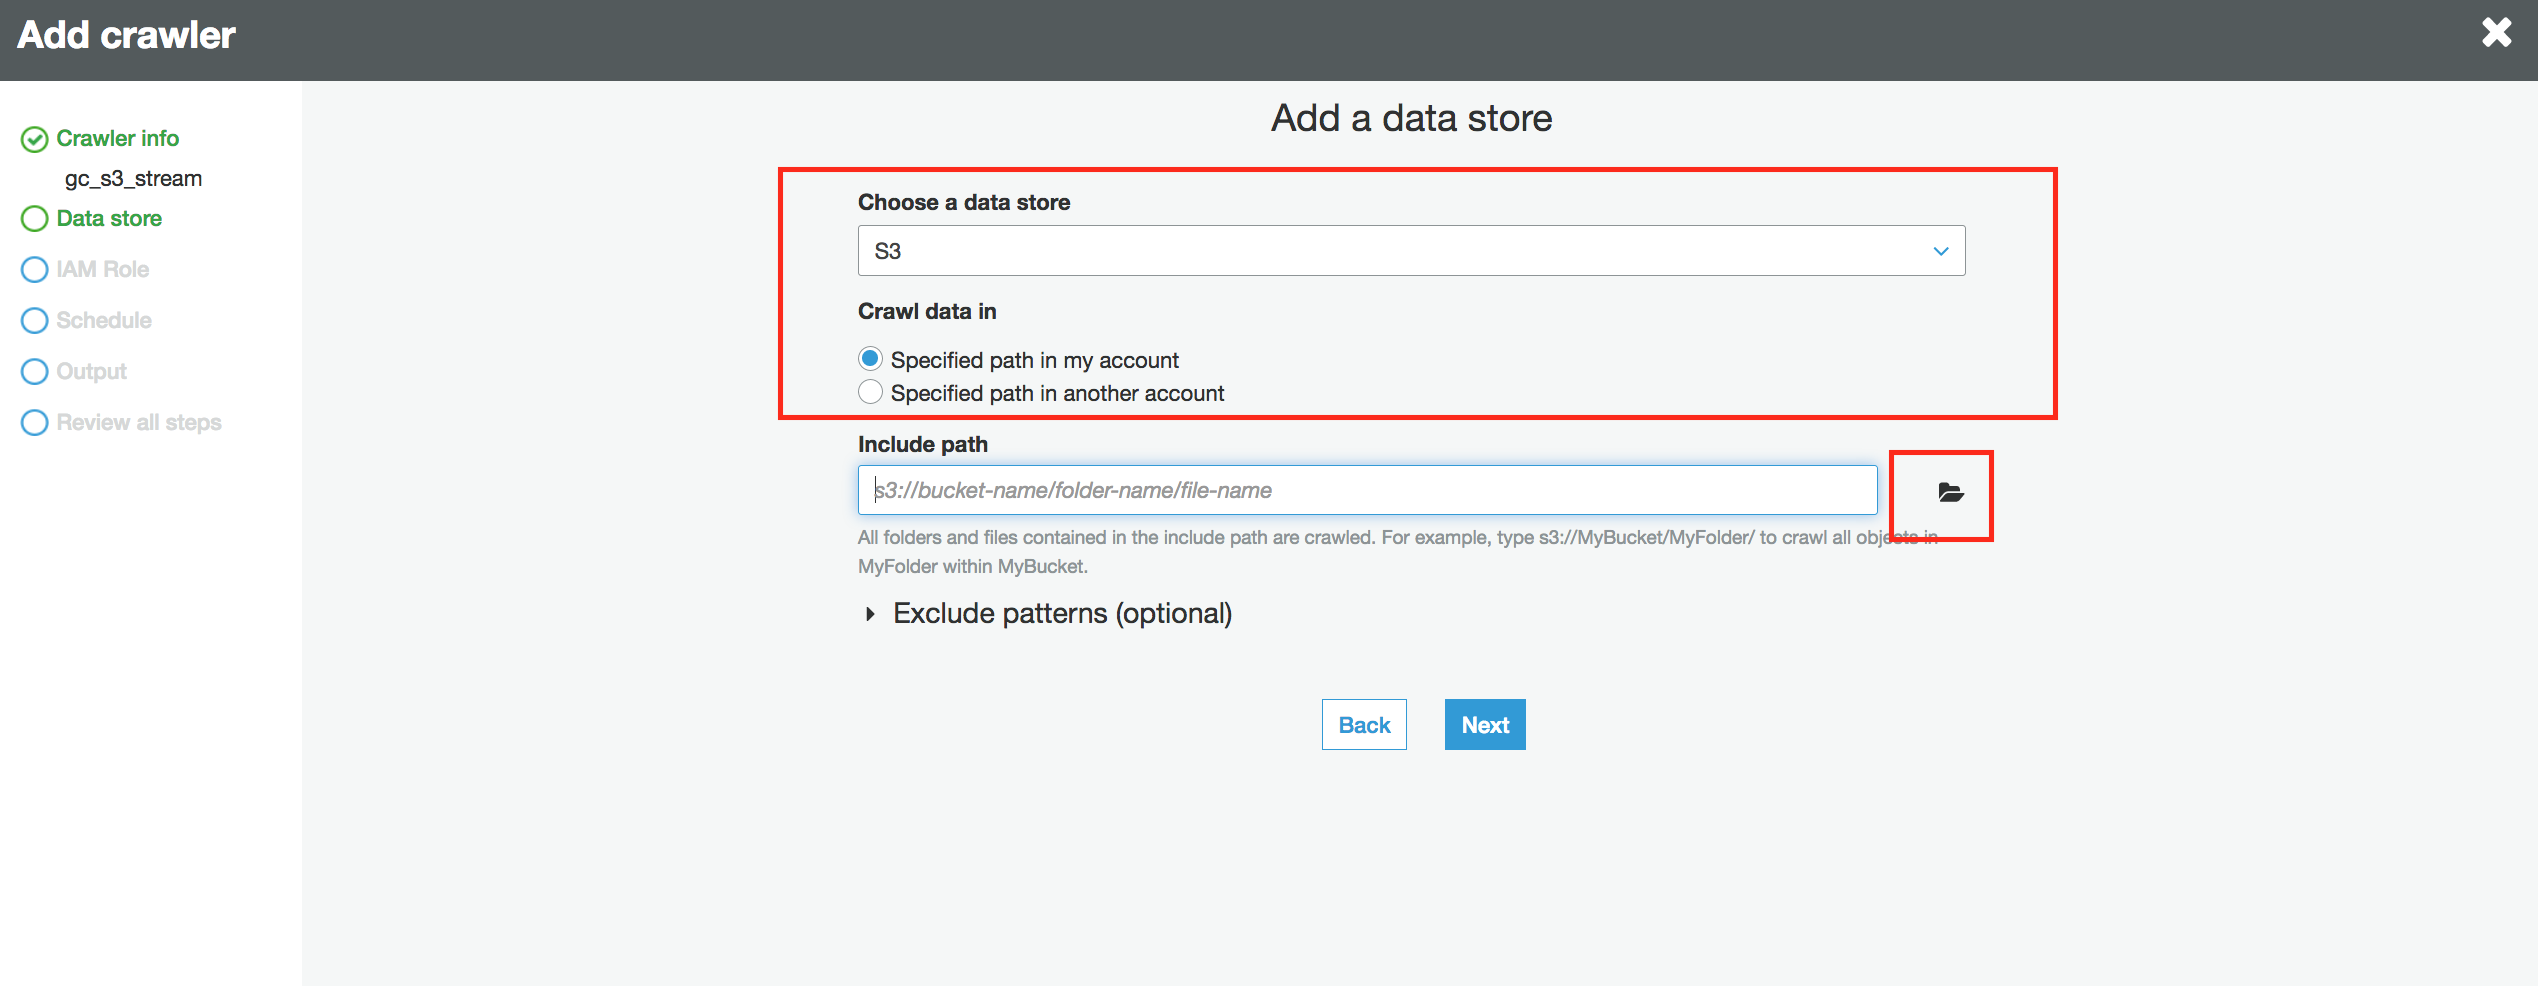Open the S3 folder browser icon
Viewport: 2538px width, 986px height.
pos(1950,492)
